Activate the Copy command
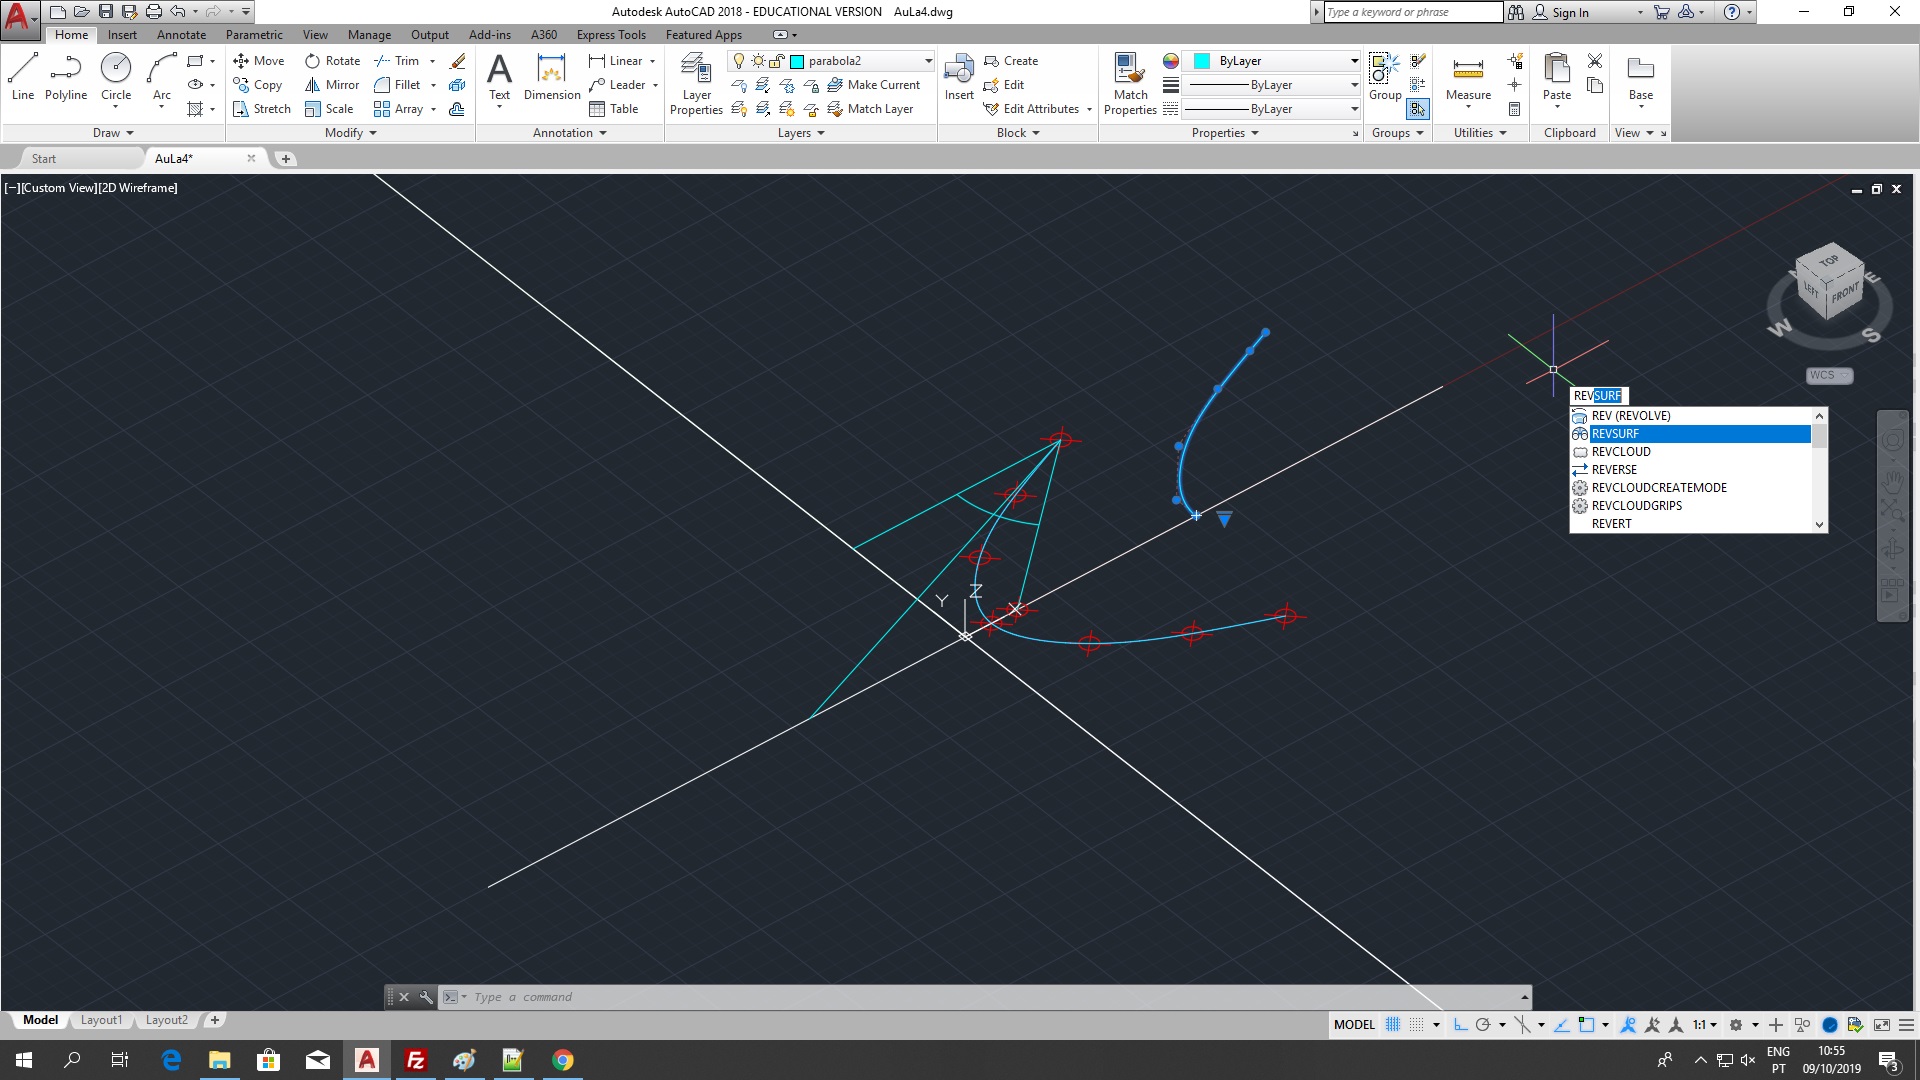This screenshot has height=1080, width=1920. [258, 85]
